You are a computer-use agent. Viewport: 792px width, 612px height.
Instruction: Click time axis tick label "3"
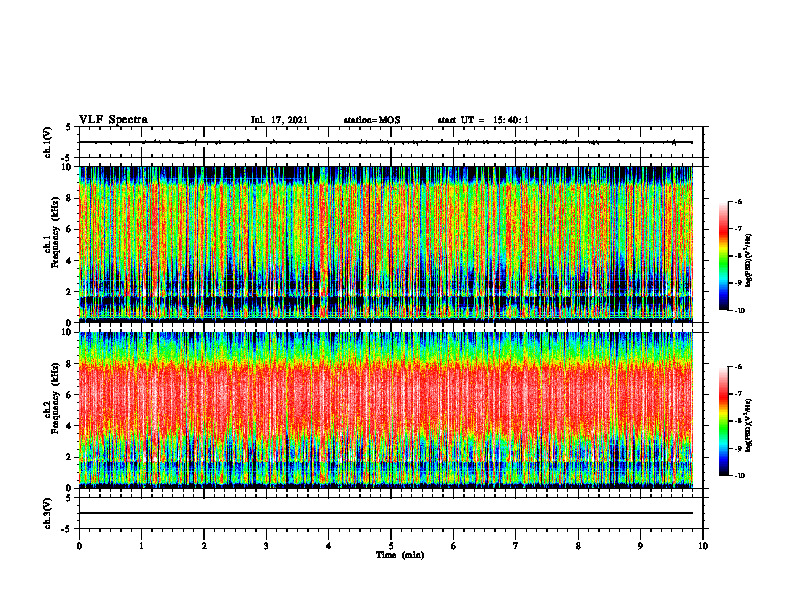[266, 546]
